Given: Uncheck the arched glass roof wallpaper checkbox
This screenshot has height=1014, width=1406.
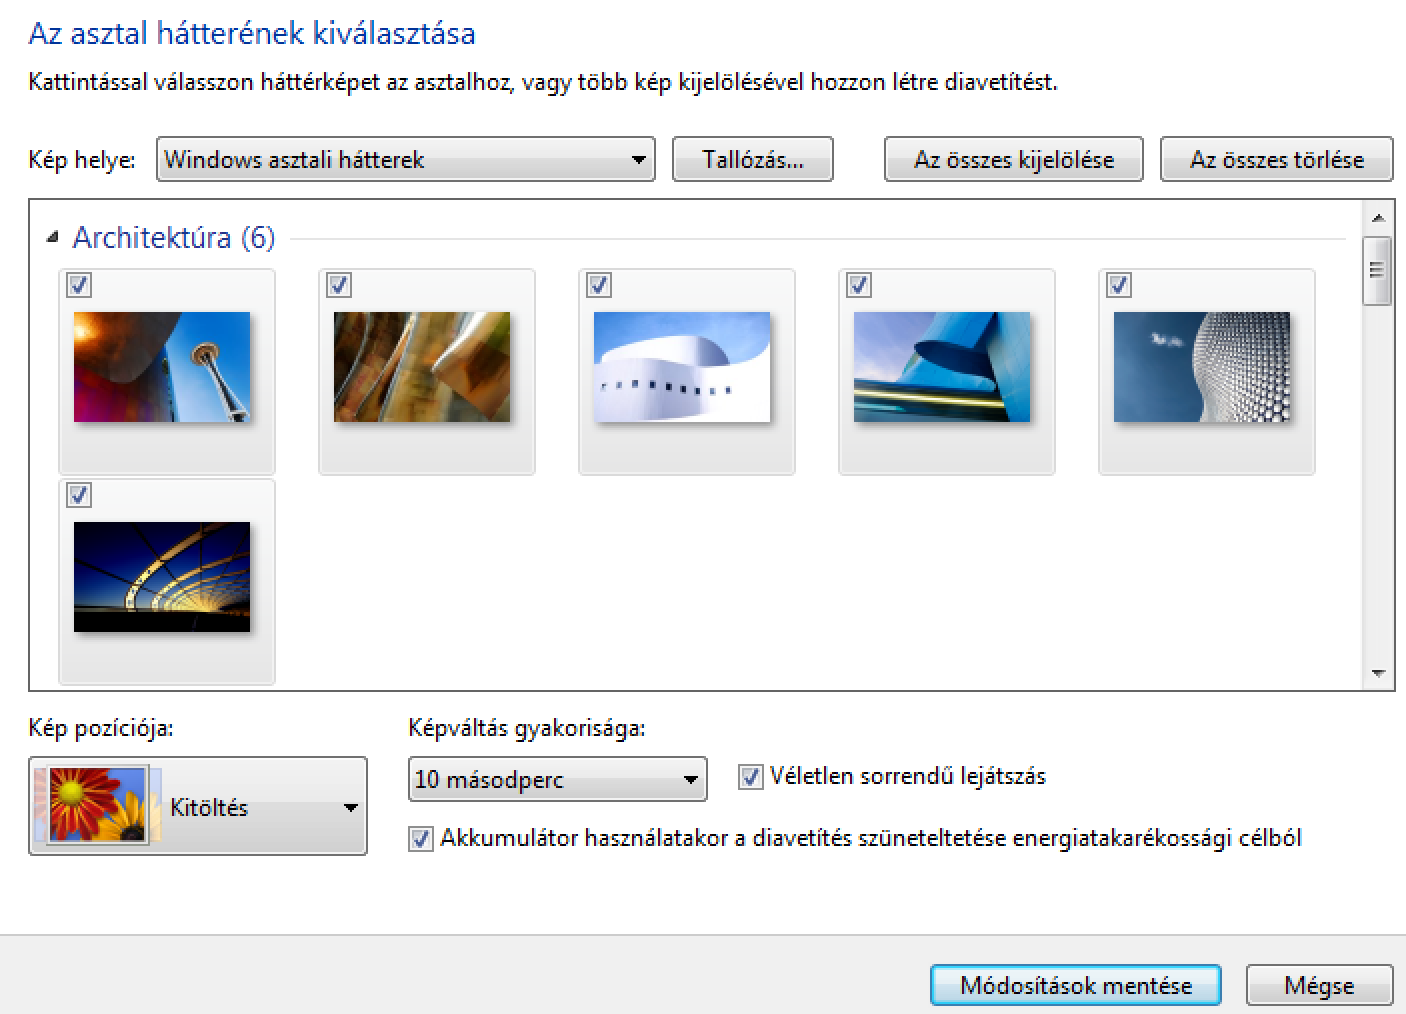Looking at the screenshot, I should coord(79,495).
